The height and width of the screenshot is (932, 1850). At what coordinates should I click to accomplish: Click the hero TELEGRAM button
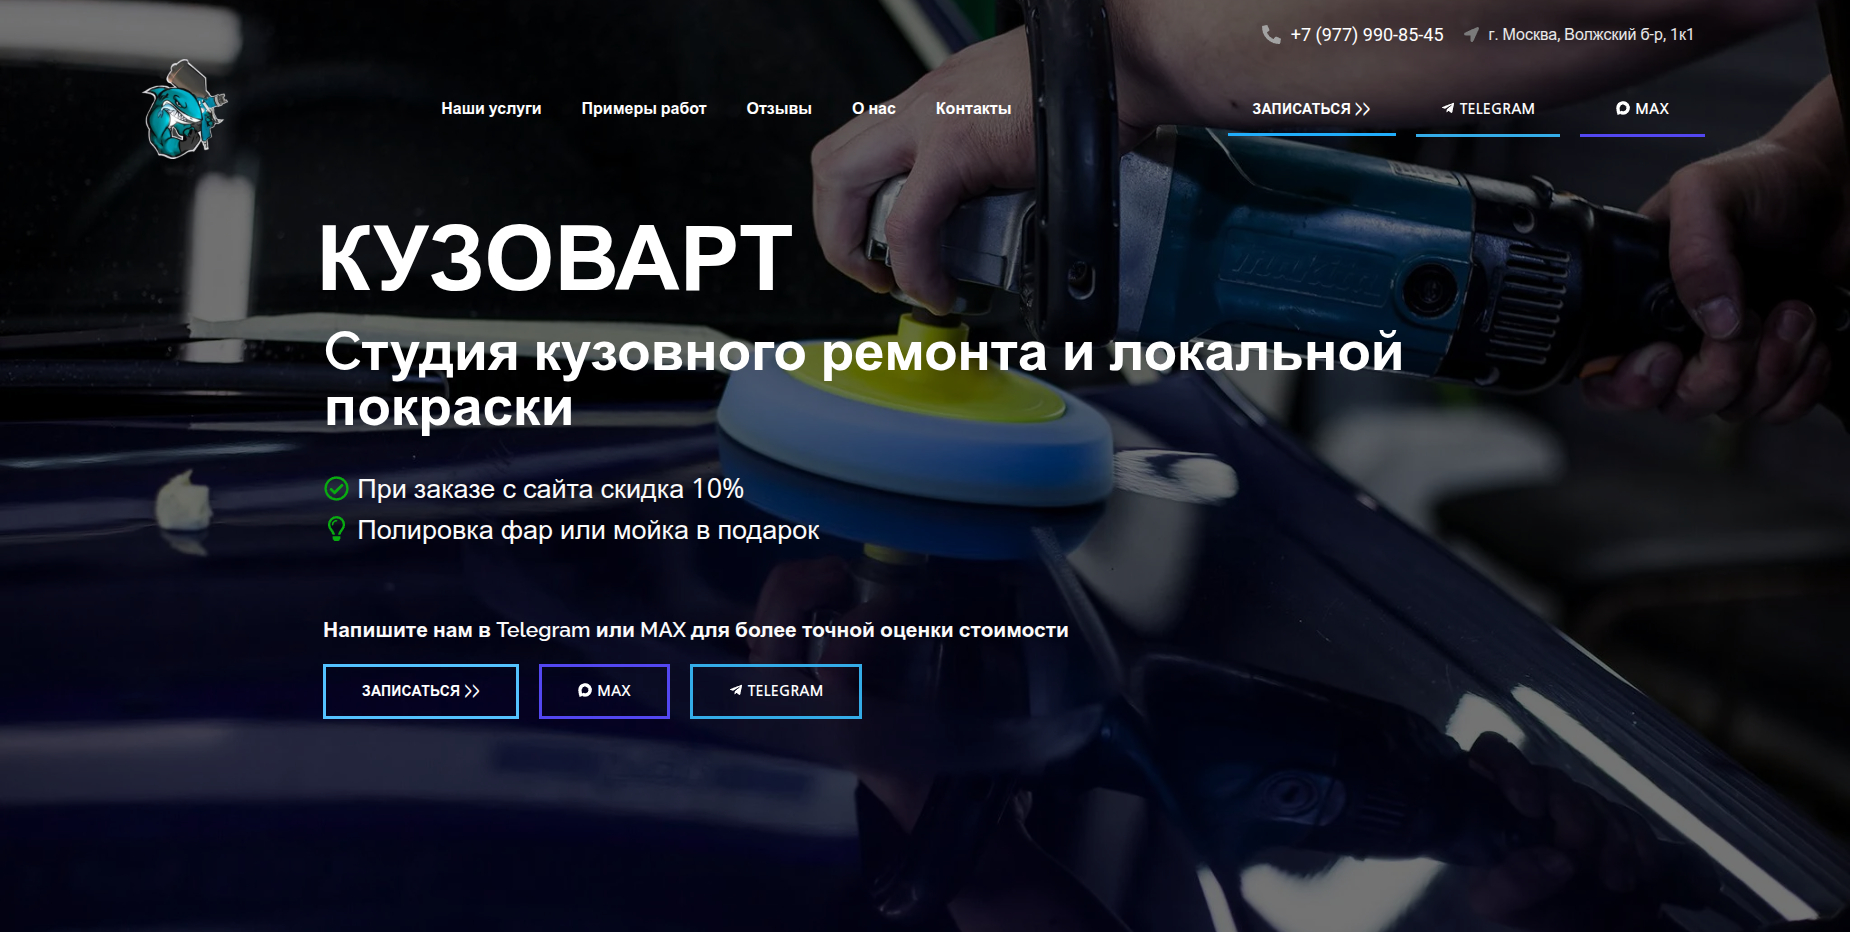tap(775, 691)
